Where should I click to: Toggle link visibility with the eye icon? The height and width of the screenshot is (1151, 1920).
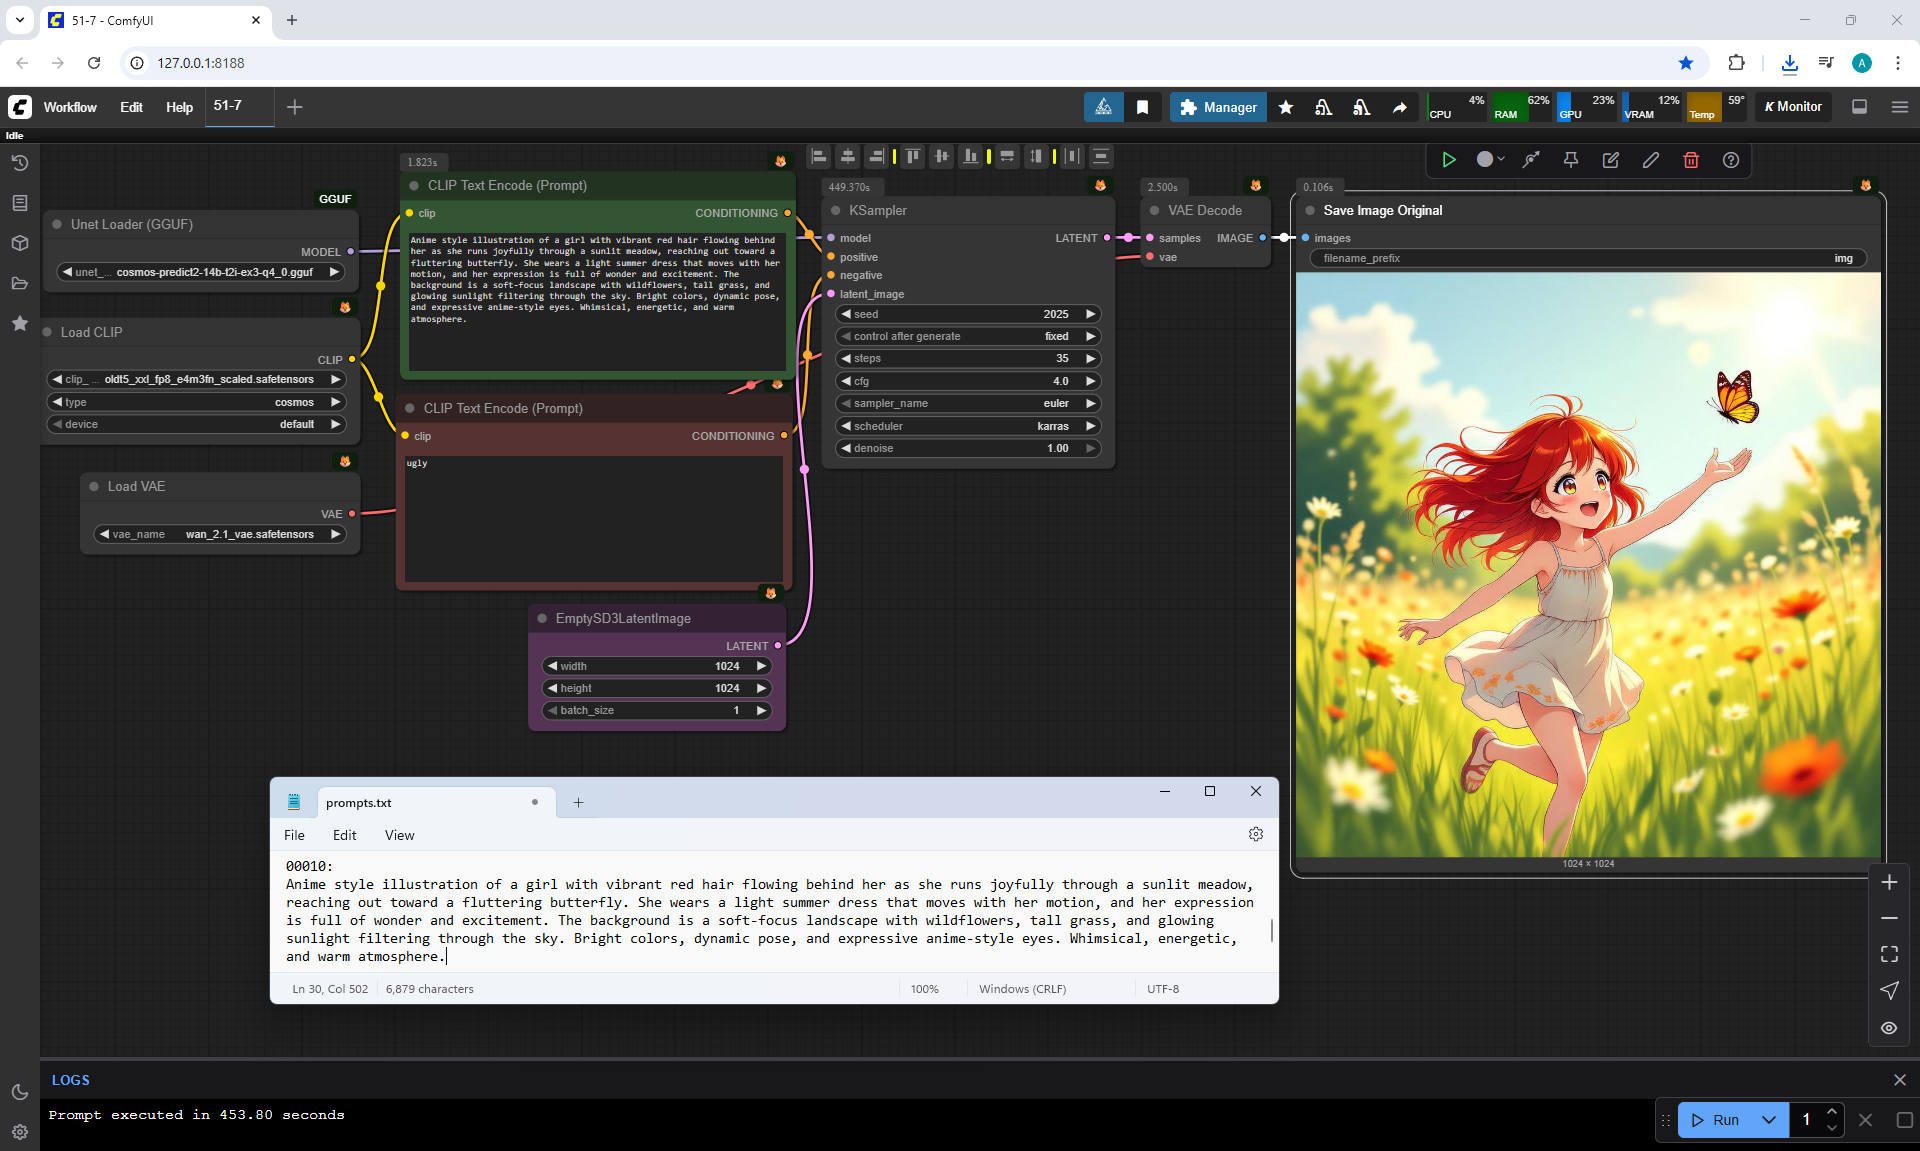pos(1889,1028)
